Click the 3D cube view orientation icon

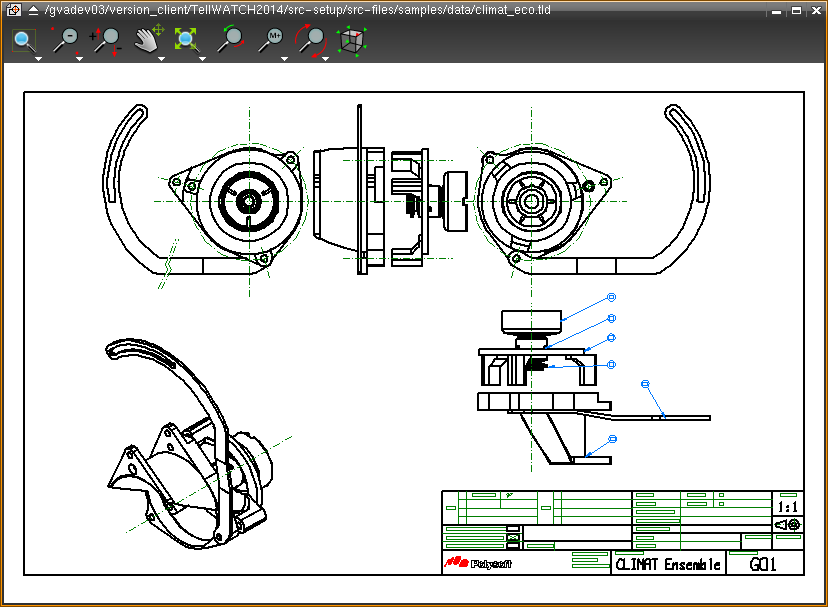(x=352, y=41)
